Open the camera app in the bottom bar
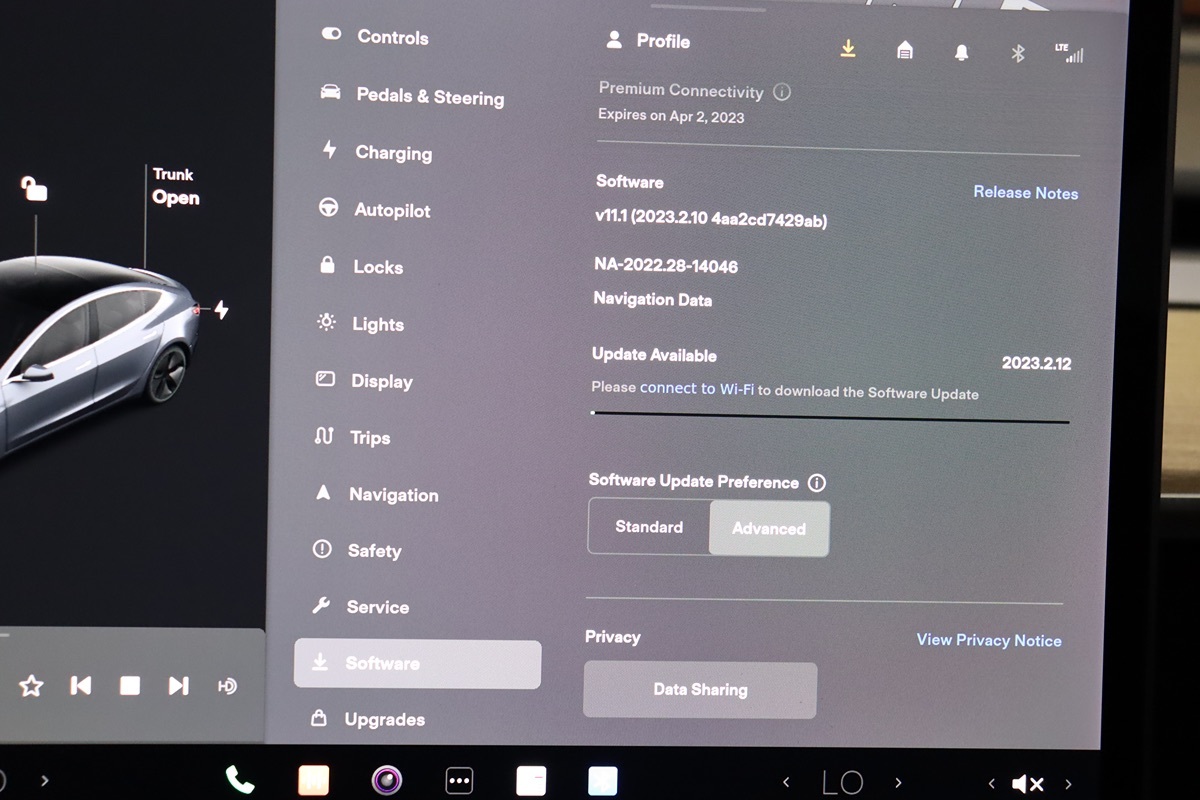Viewport: 1200px width, 800px height. [386, 780]
